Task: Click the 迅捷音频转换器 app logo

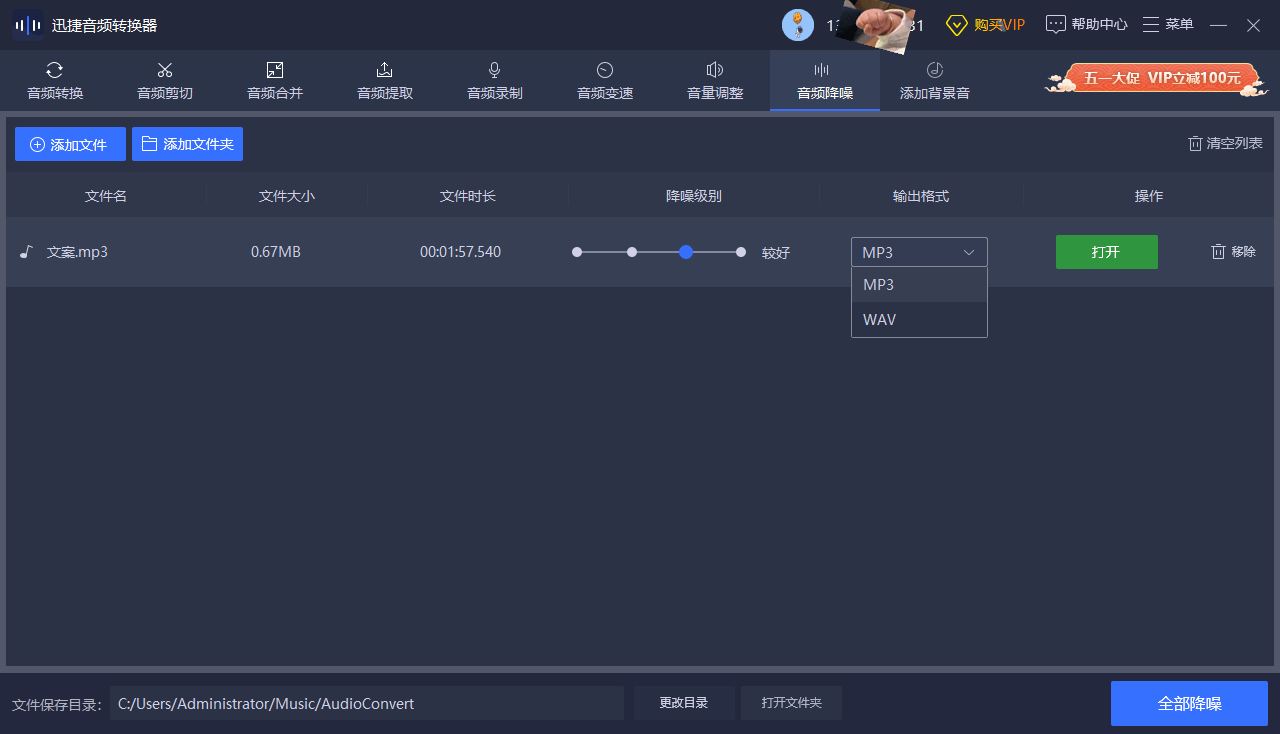Action: point(28,25)
